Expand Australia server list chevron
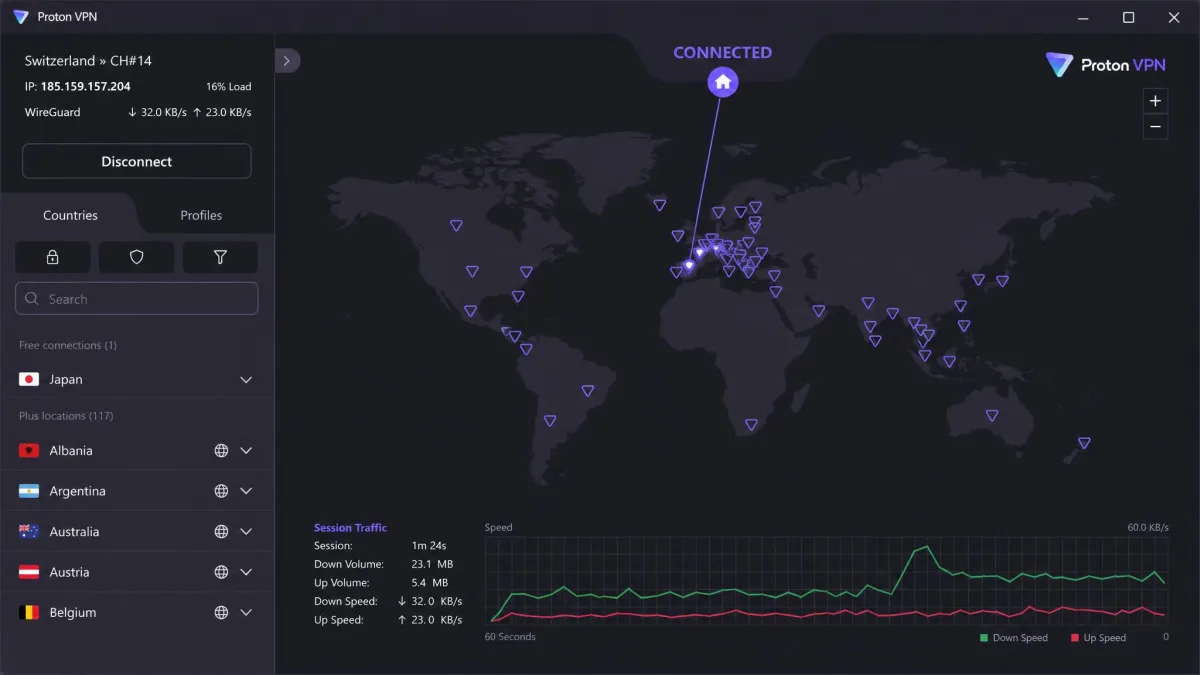Image resolution: width=1200 pixels, height=675 pixels. pos(246,532)
